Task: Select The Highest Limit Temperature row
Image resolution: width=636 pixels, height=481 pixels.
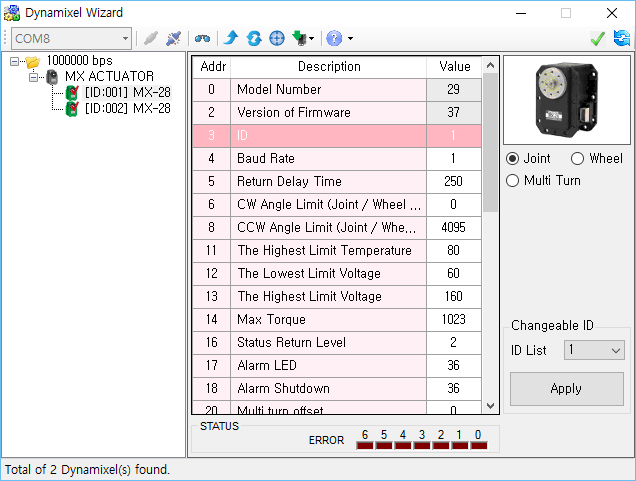Action: coord(337,251)
